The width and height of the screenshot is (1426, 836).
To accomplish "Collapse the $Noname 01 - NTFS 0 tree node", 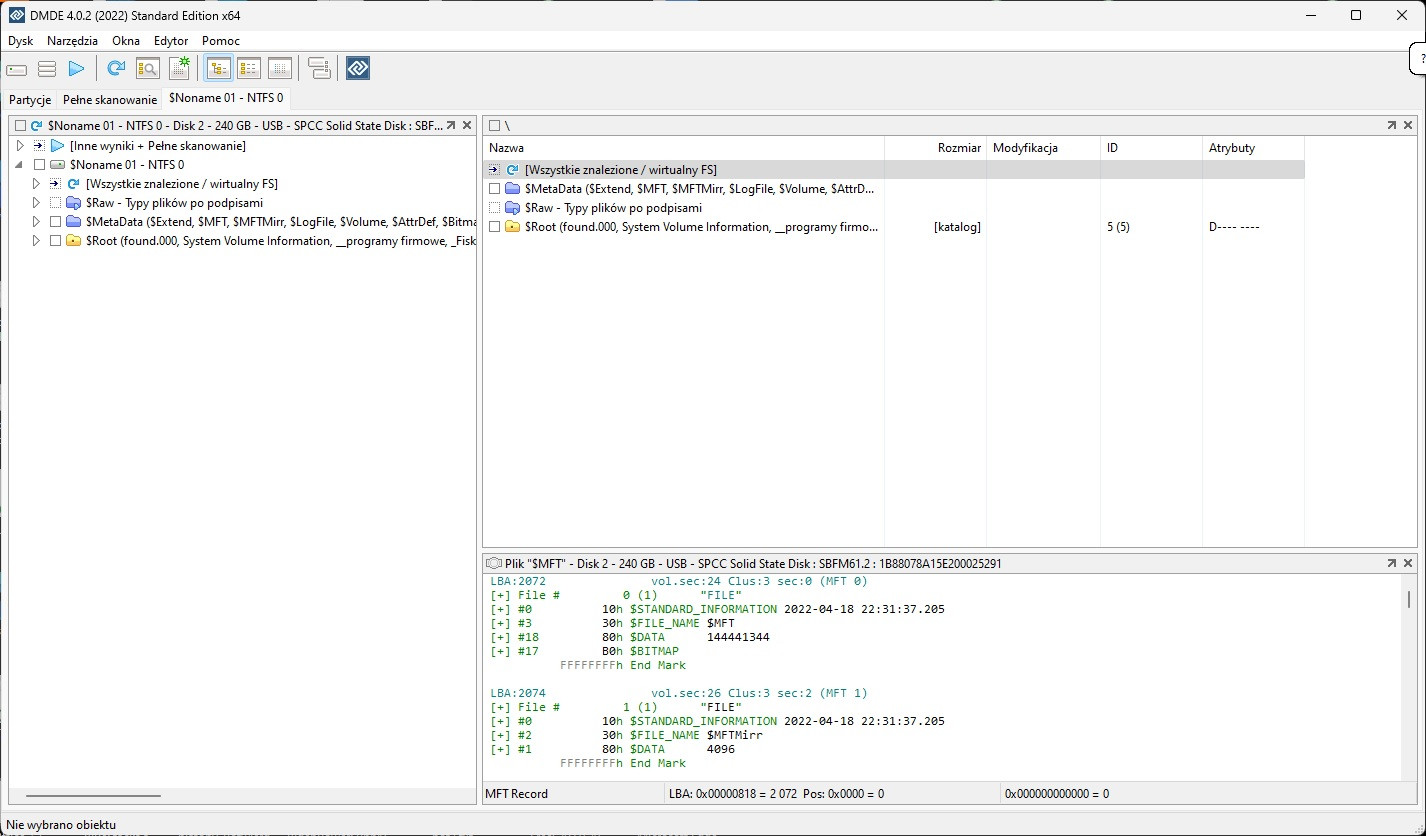I will pyautogui.click(x=20, y=165).
